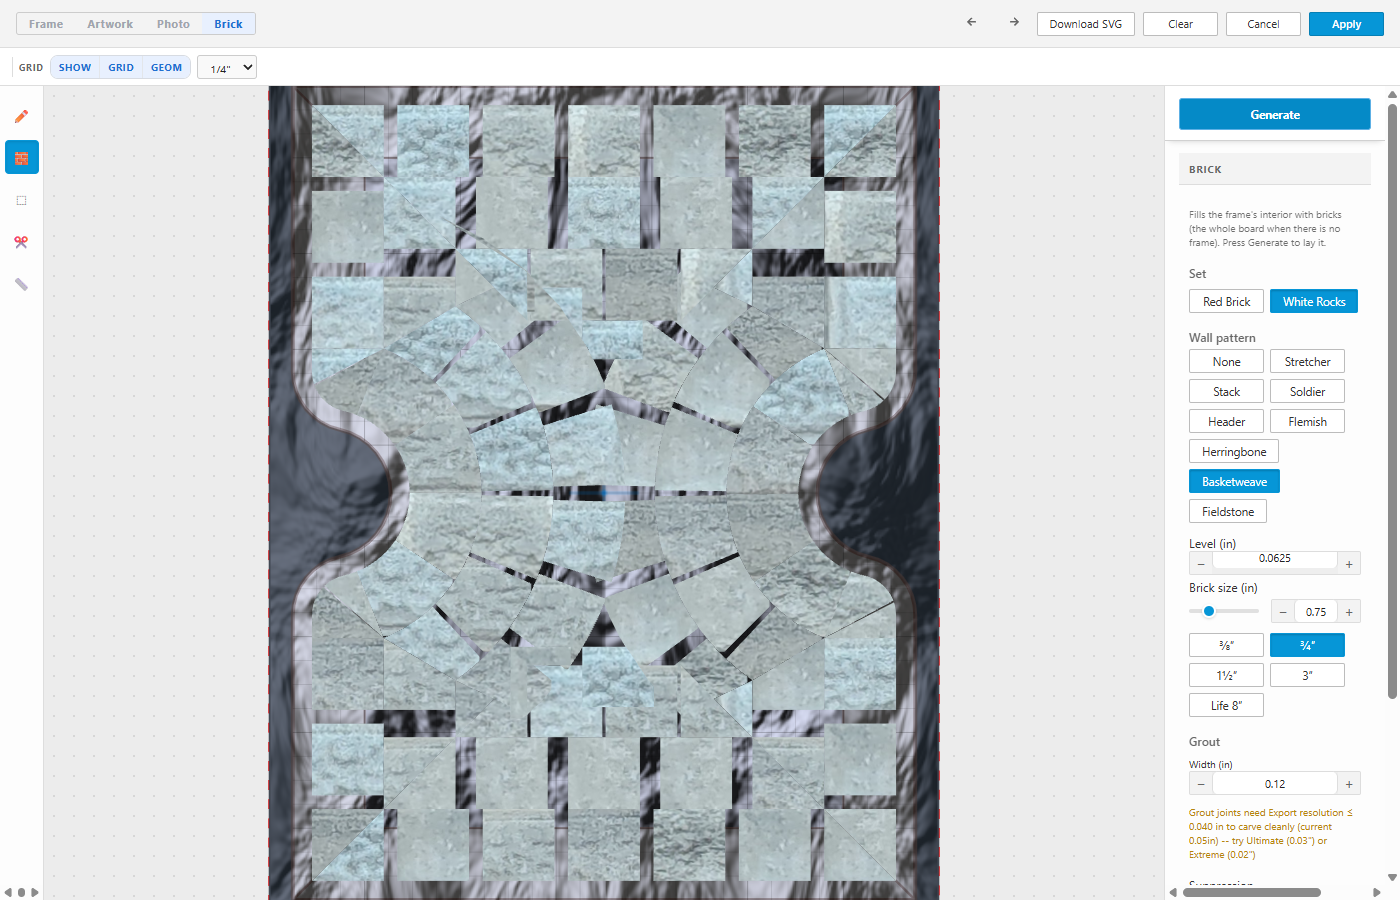
Task: Click the panel scroll-down arrow
Action: pos(1392,877)
